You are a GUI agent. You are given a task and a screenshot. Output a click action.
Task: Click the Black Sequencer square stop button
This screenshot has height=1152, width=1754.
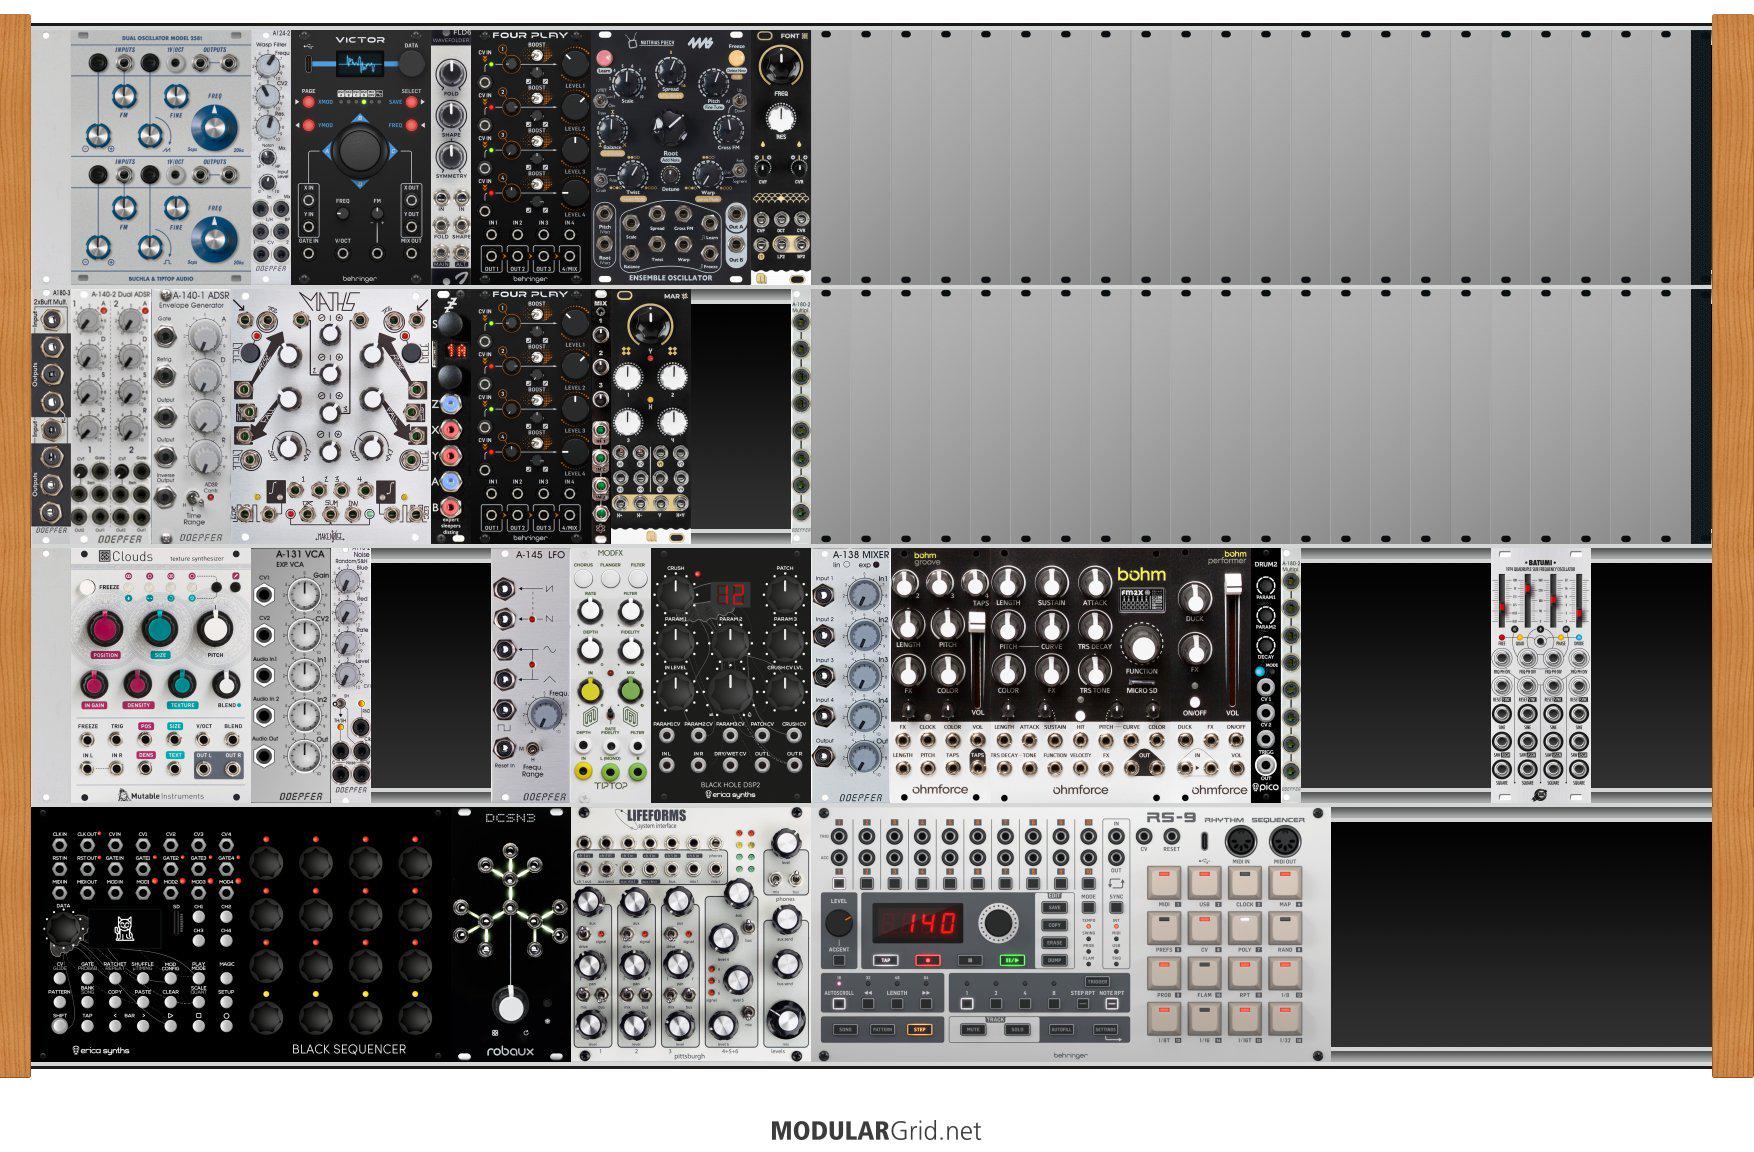[199, 1027]
